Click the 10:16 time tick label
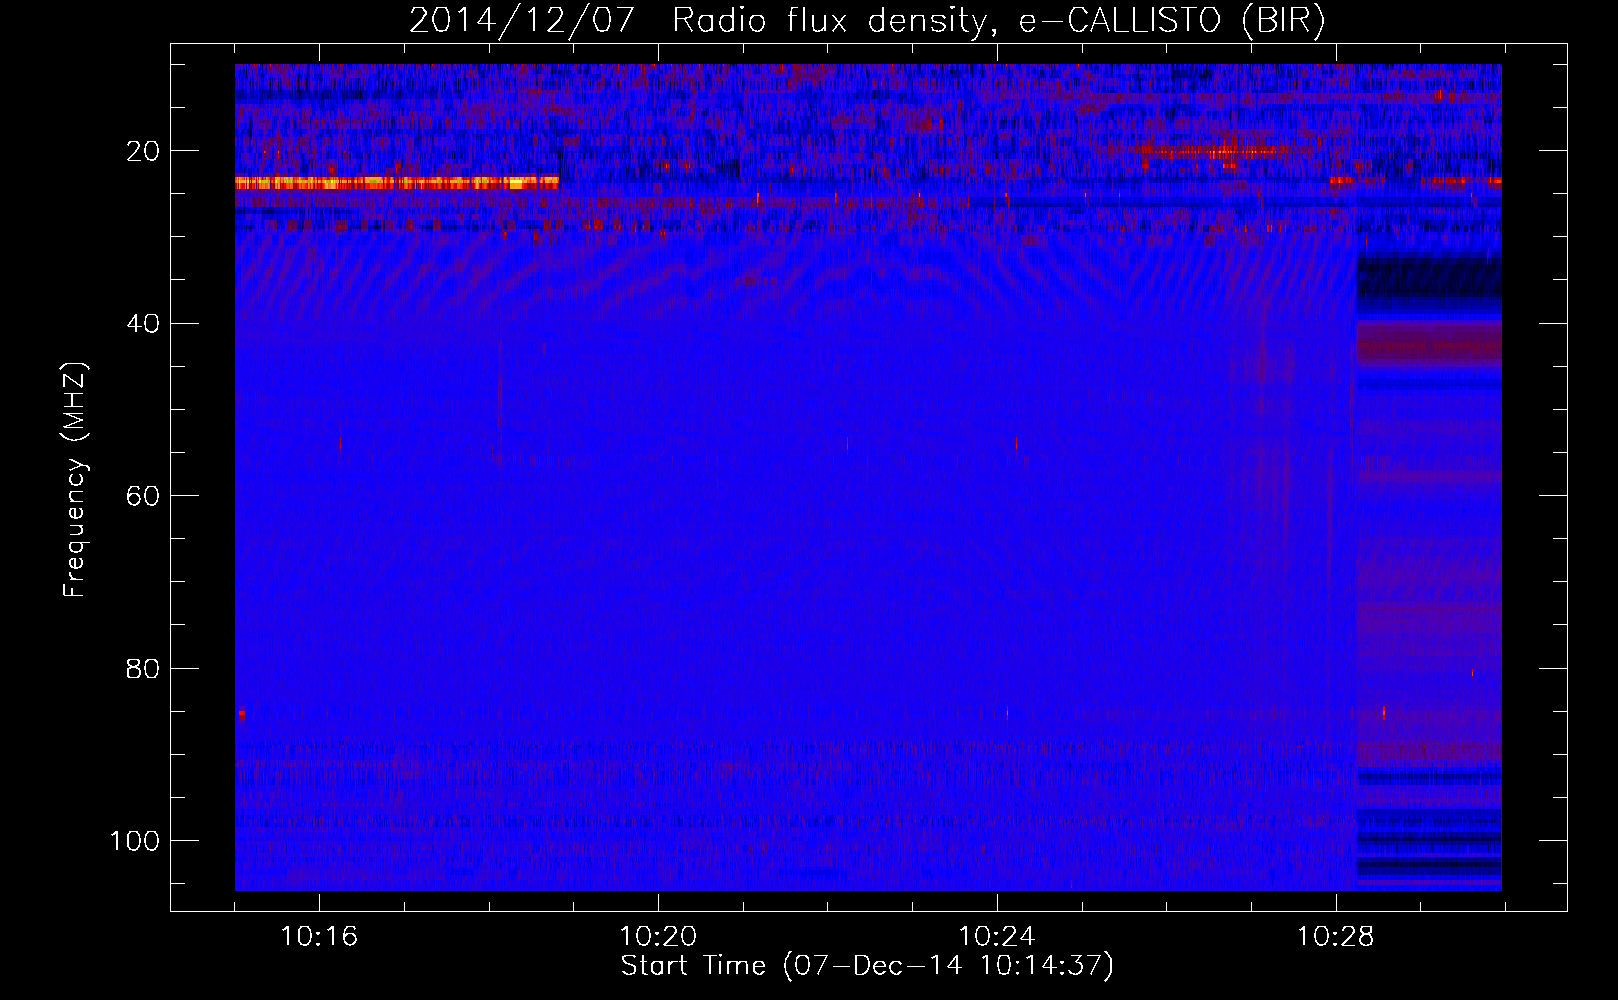 pyautogui.click(x=319, y=937)
